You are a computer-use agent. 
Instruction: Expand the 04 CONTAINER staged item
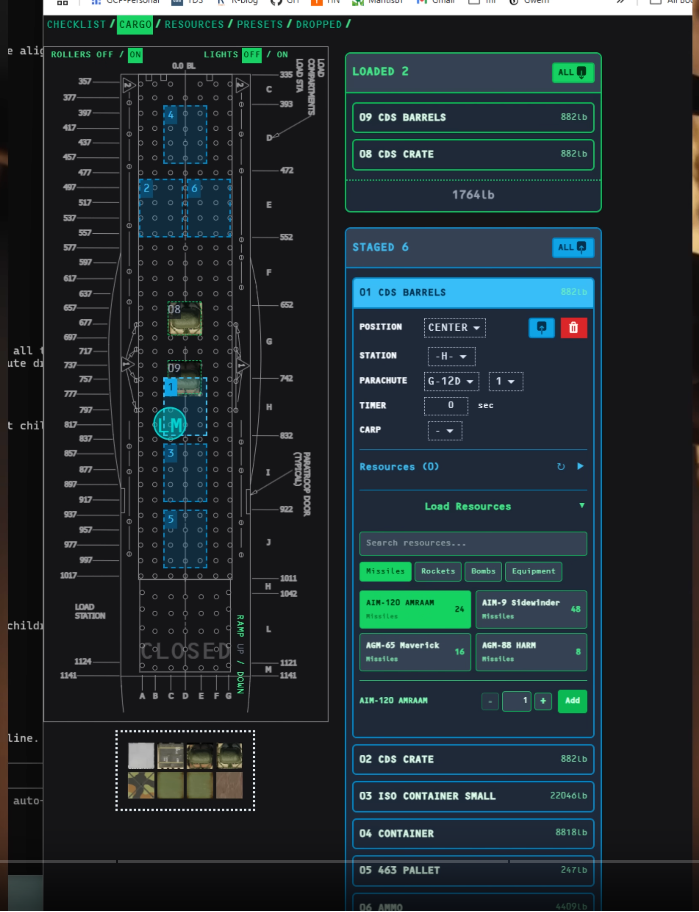pos(473,833)
